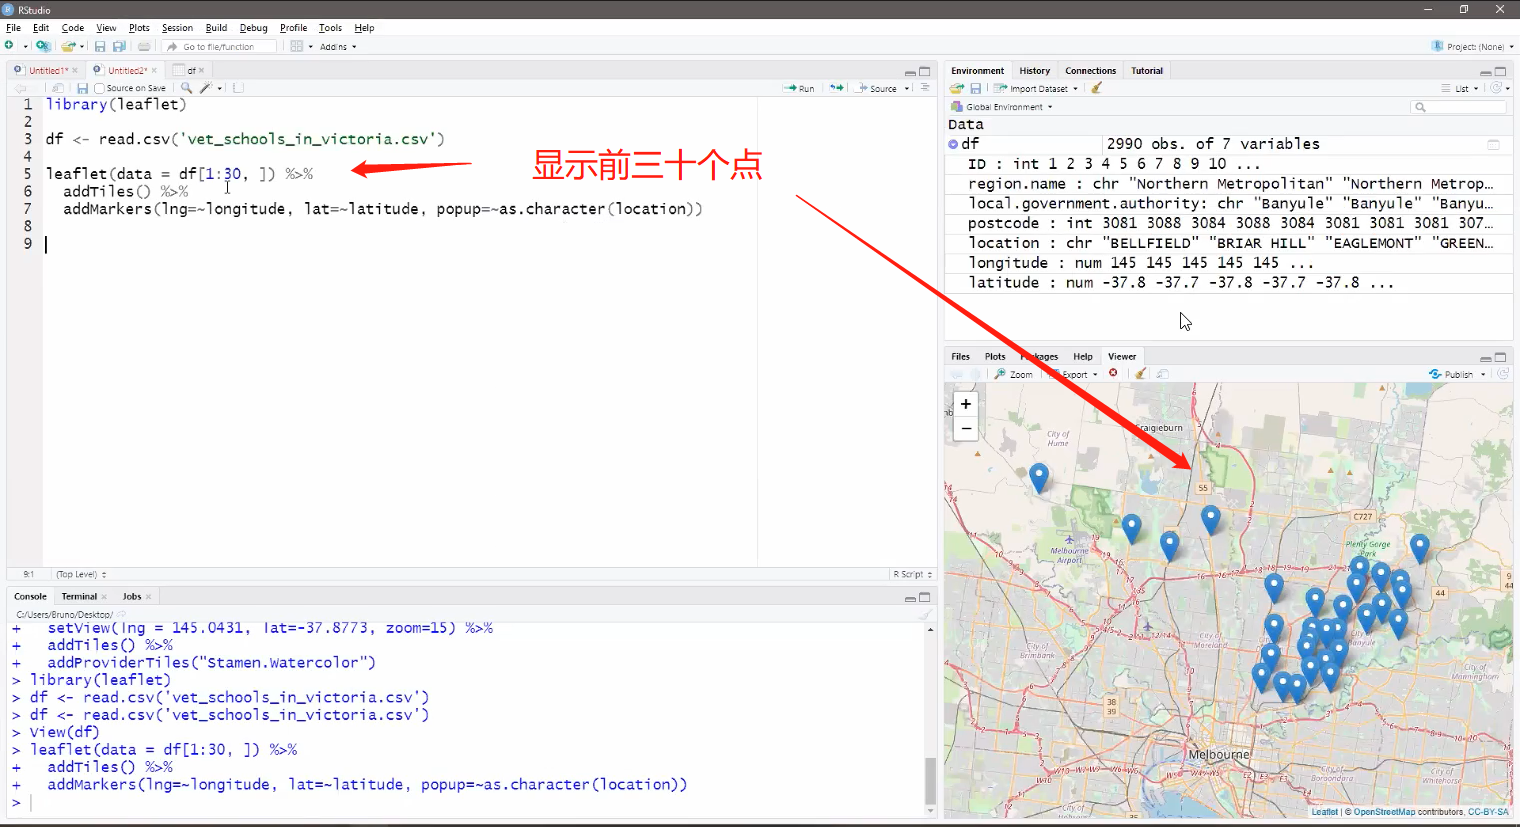Open new file type dropdown arrow
Screen dimensions: 1520x827
(x=25, y=46)
